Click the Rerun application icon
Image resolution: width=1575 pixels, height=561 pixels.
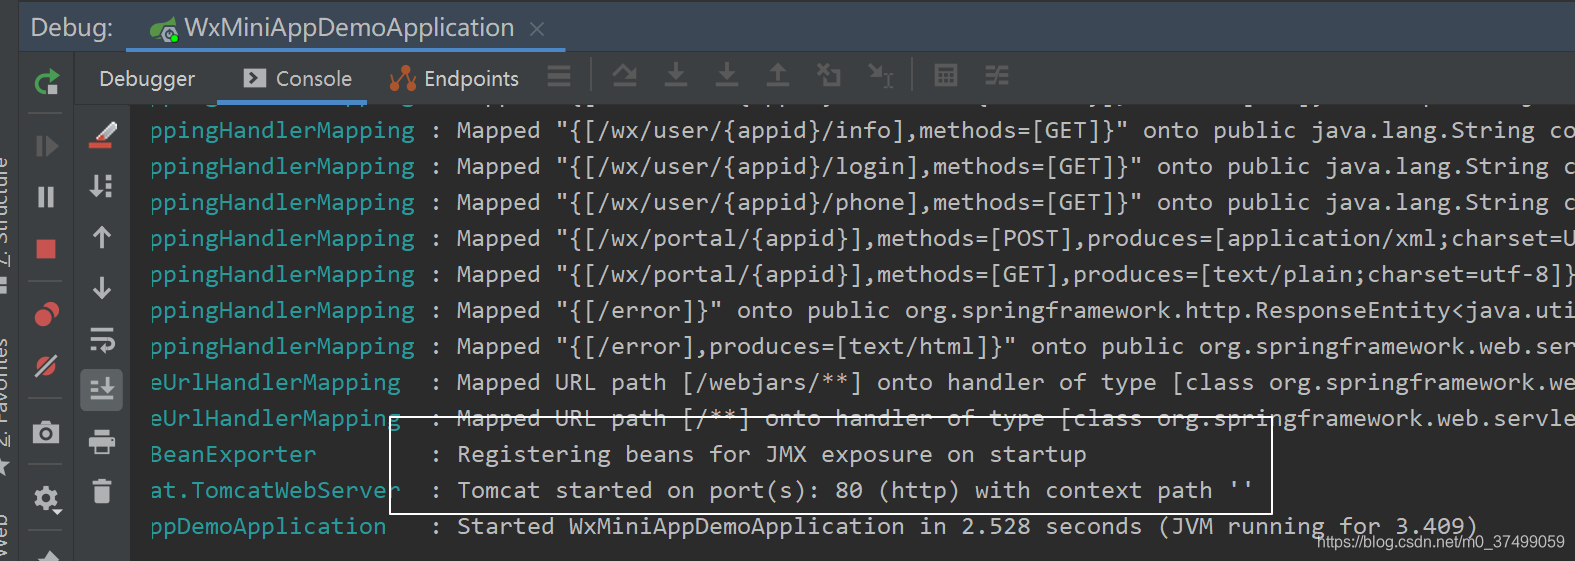coord(46,81)
